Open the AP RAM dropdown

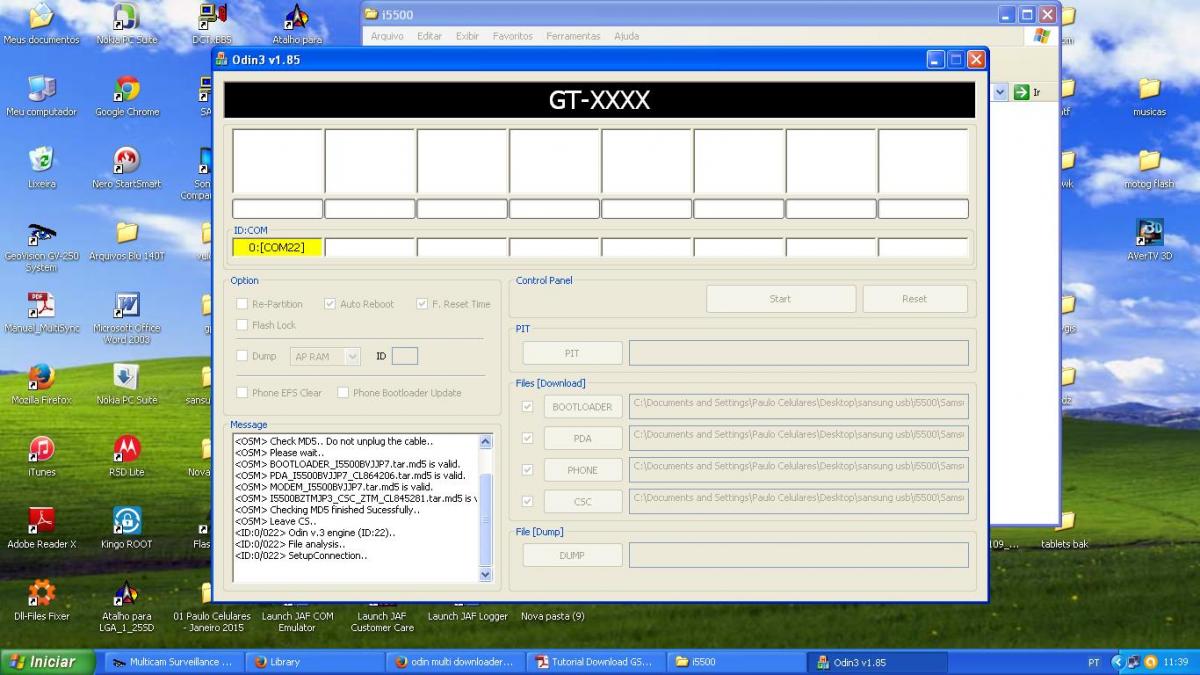325,356
